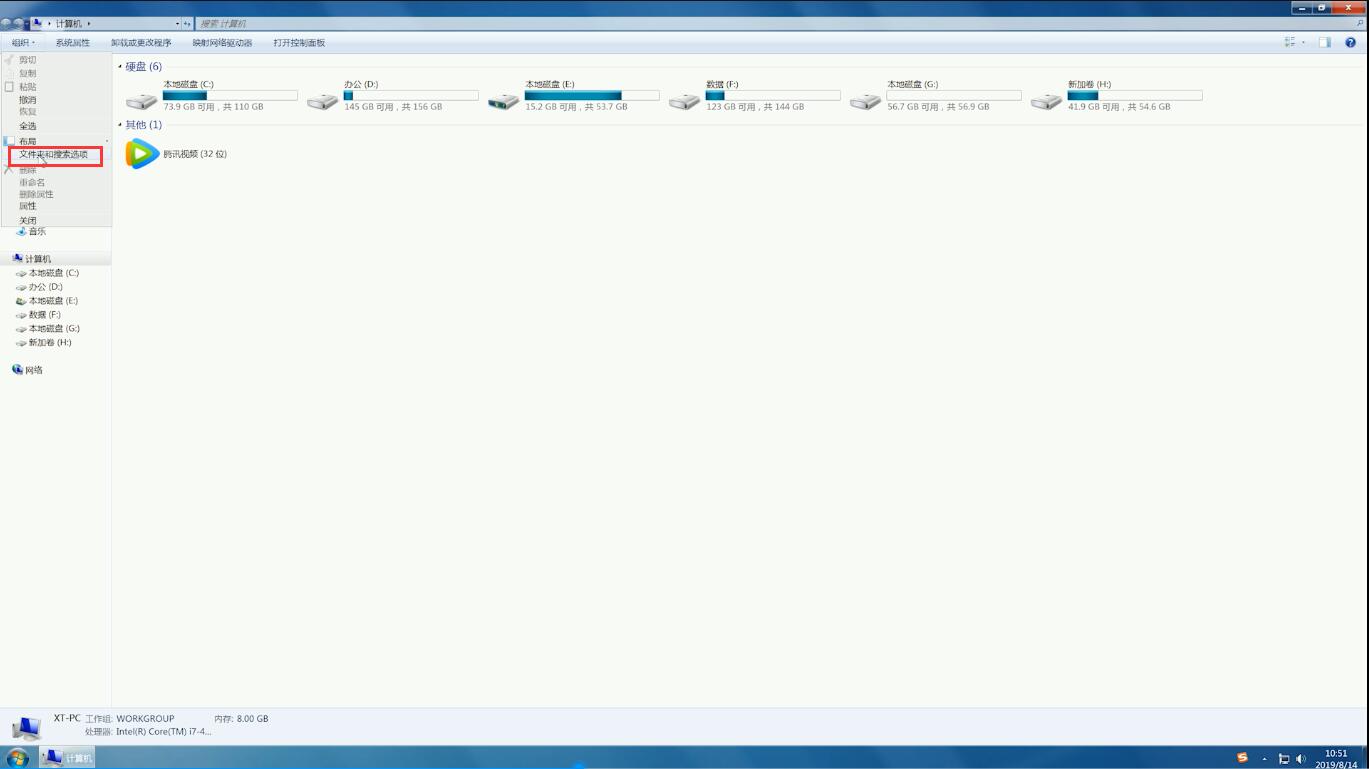1369x769 pixels.
Task: Click the 系统属性 toolbar button
Action: point(72,43)
